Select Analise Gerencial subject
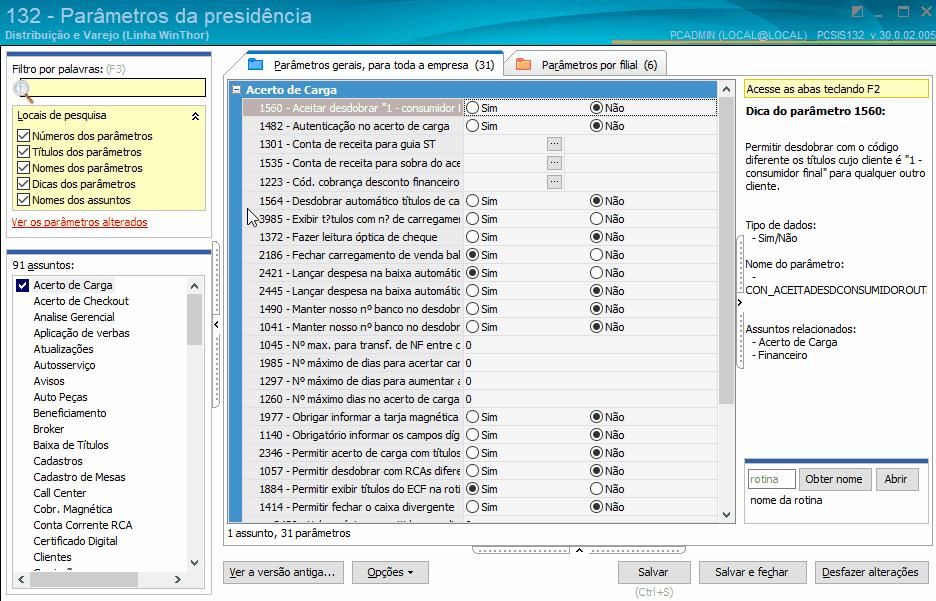 74,317
